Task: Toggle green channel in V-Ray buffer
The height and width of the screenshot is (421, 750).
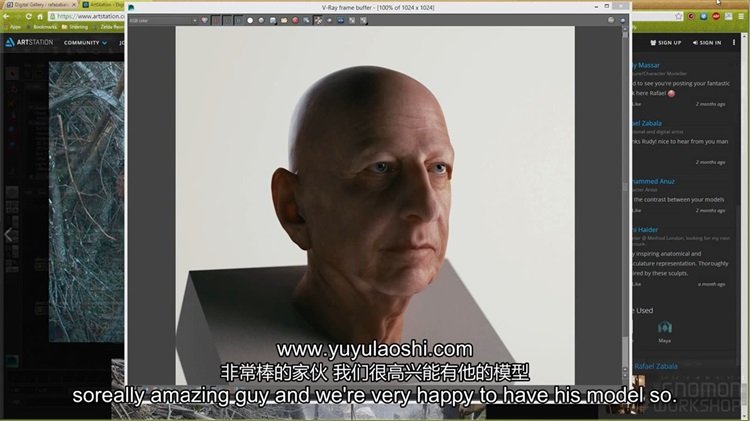Action: click(x=227, y=21)
